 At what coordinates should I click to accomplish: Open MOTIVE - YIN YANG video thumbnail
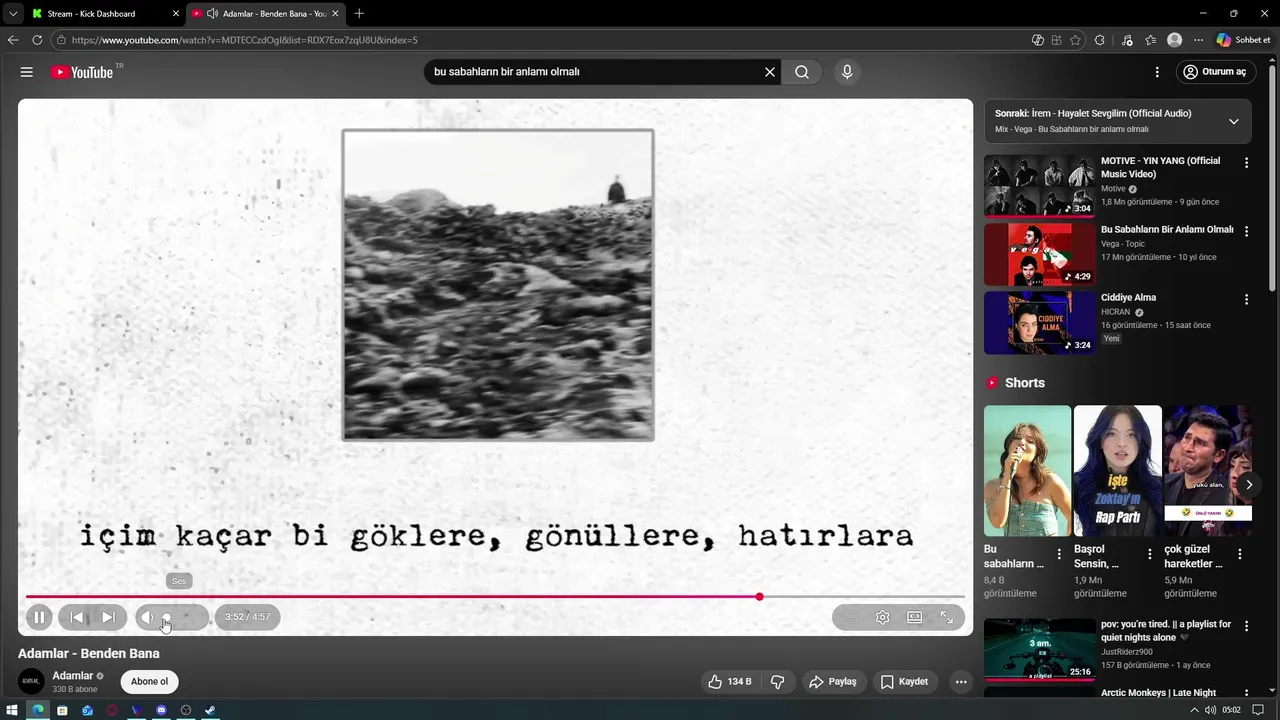(x=1039, y=185)
